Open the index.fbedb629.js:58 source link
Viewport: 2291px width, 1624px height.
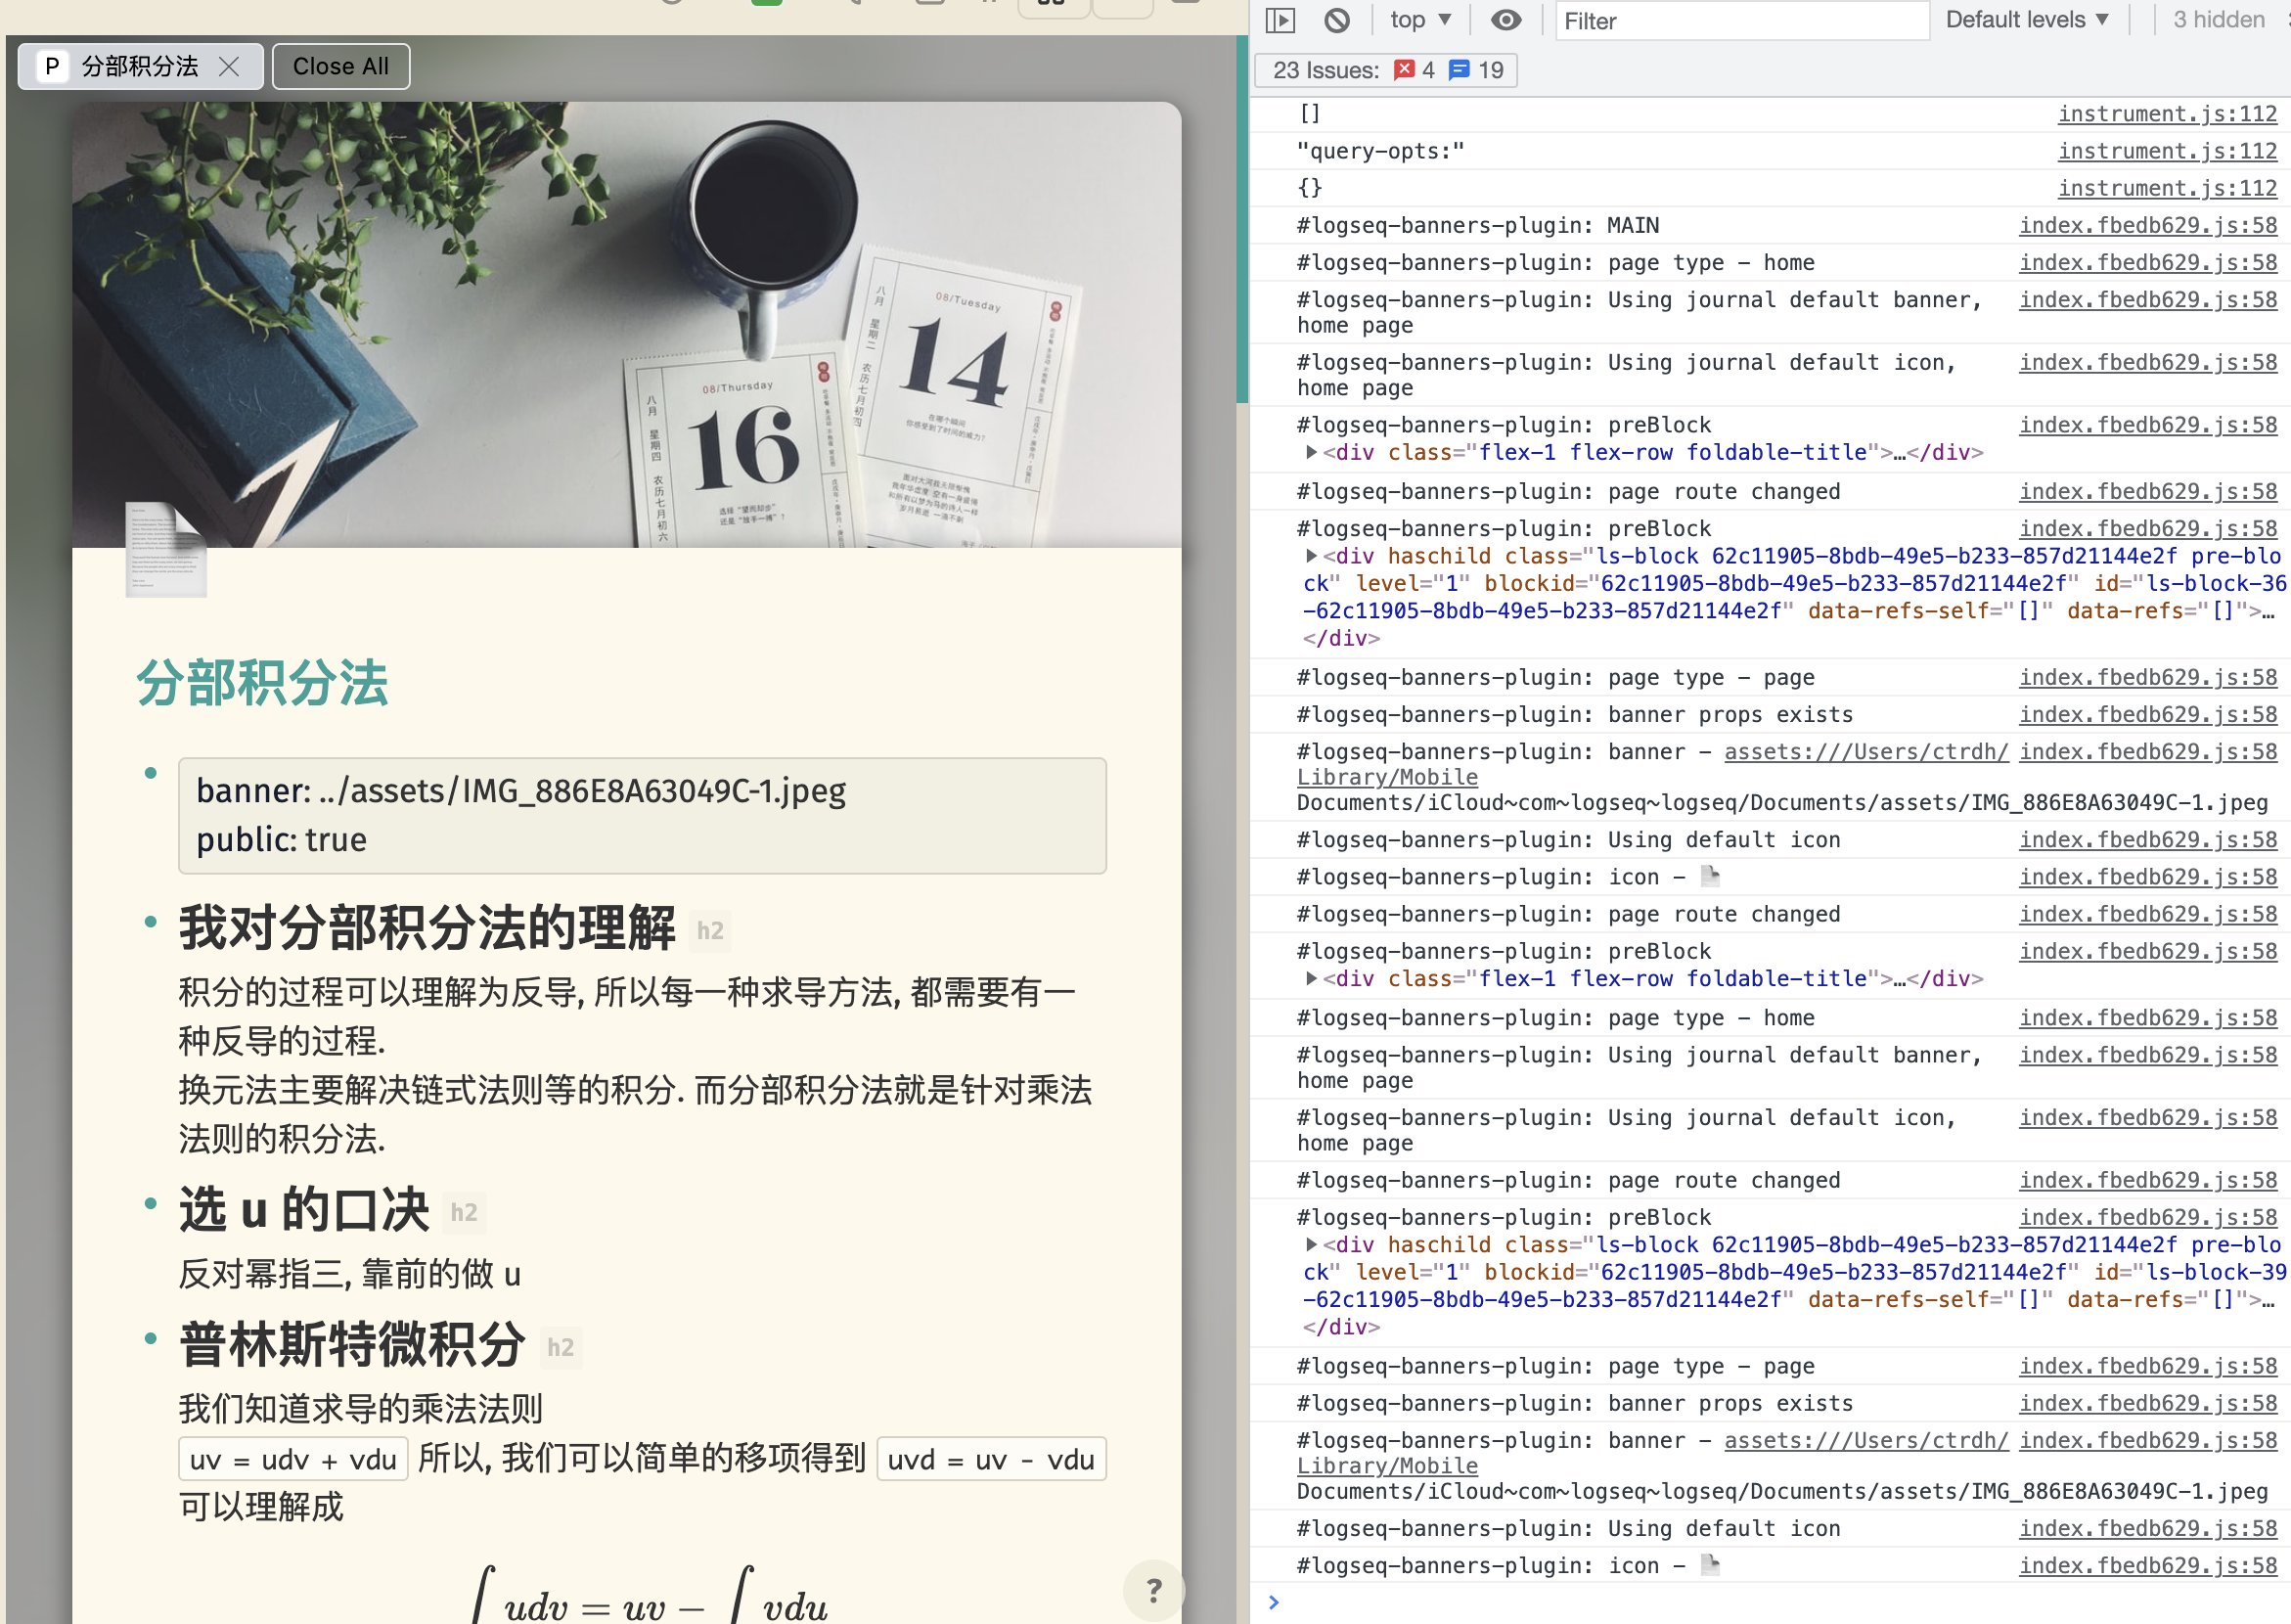[2148, 225]
